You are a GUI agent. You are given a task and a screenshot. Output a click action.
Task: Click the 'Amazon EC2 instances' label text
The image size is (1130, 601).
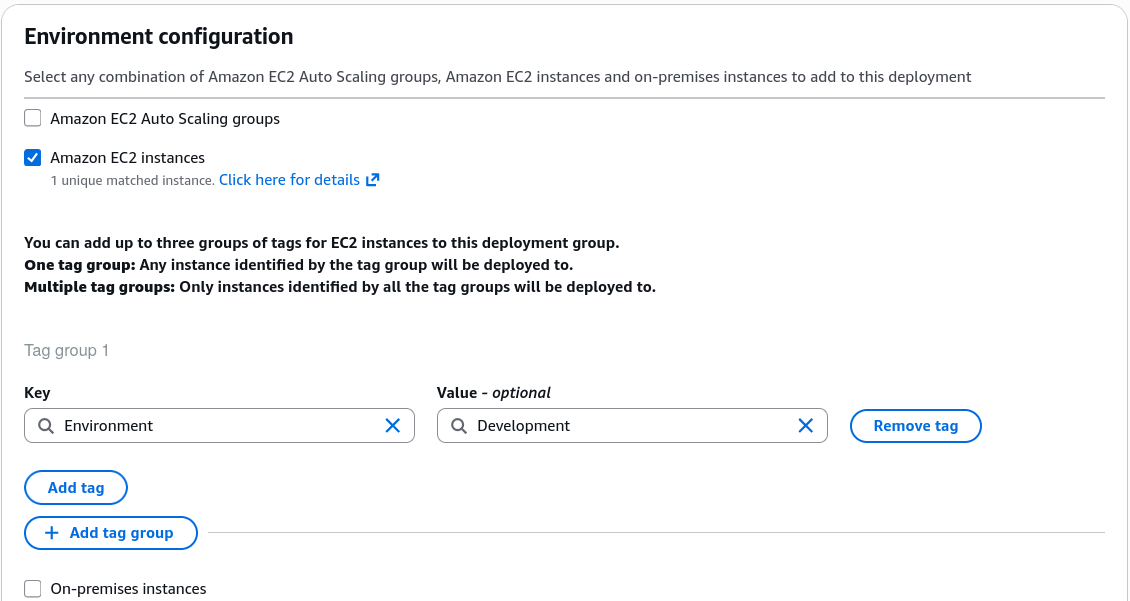128,158
